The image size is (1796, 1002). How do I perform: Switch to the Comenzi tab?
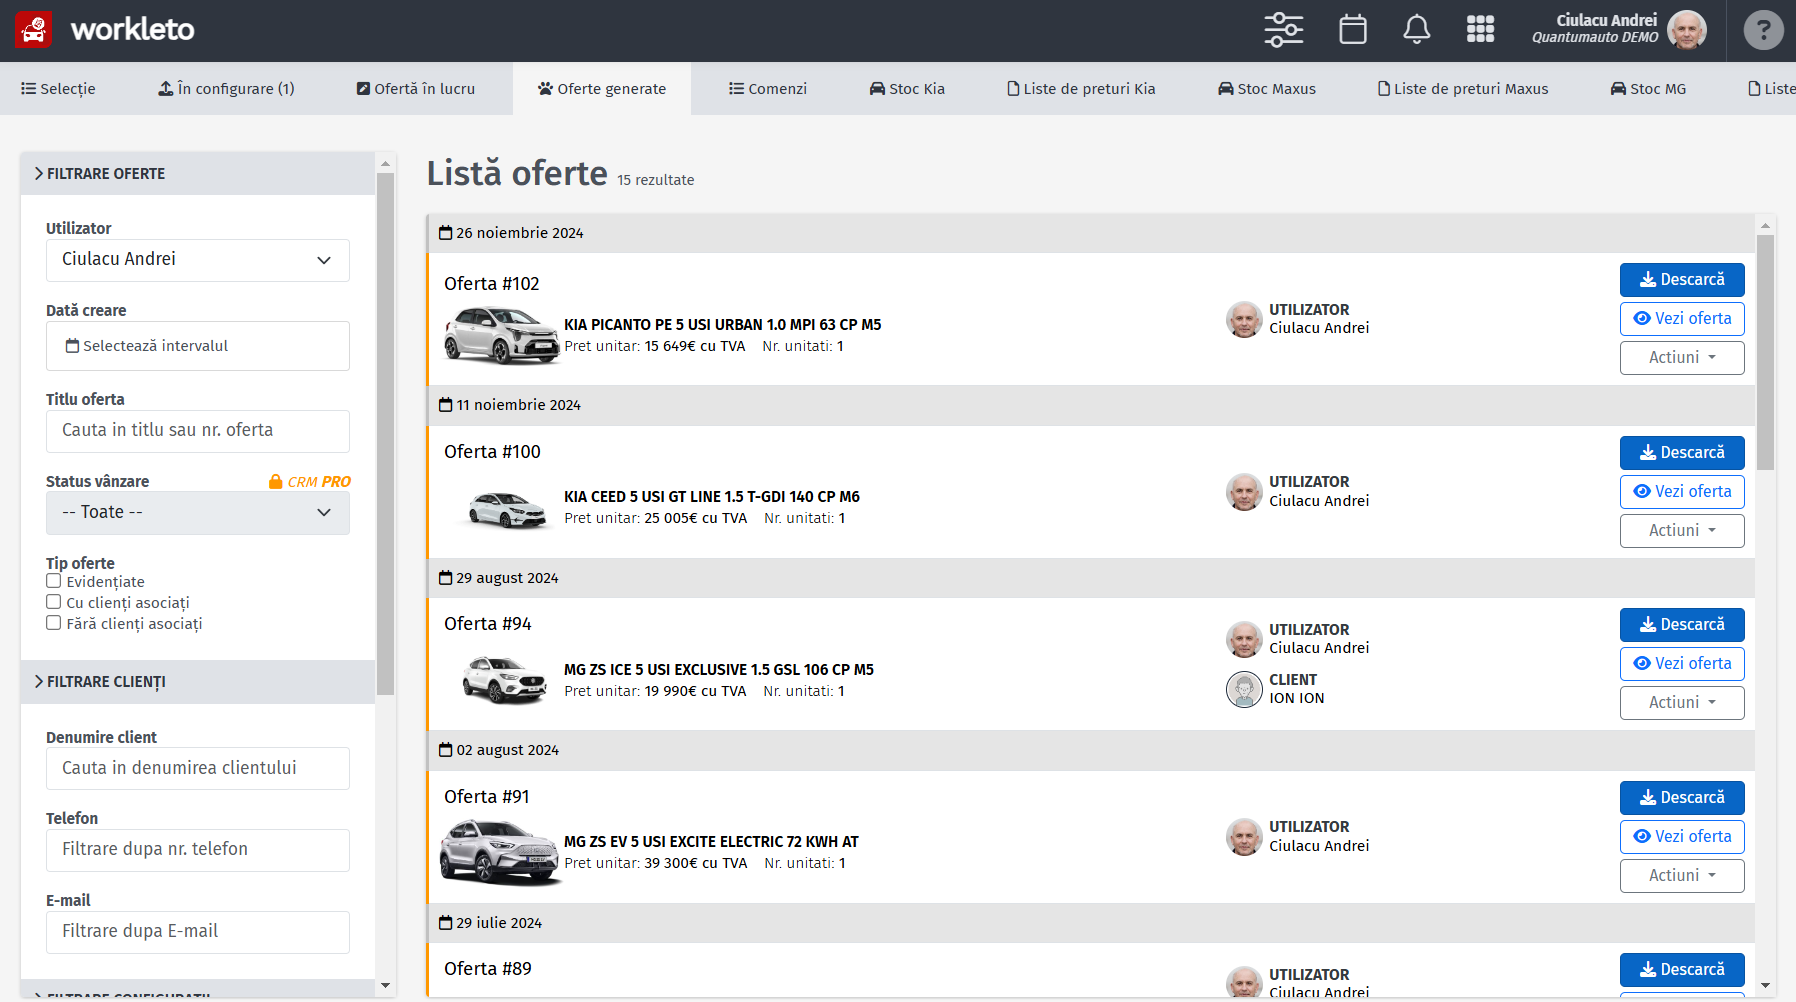point(768,89)
